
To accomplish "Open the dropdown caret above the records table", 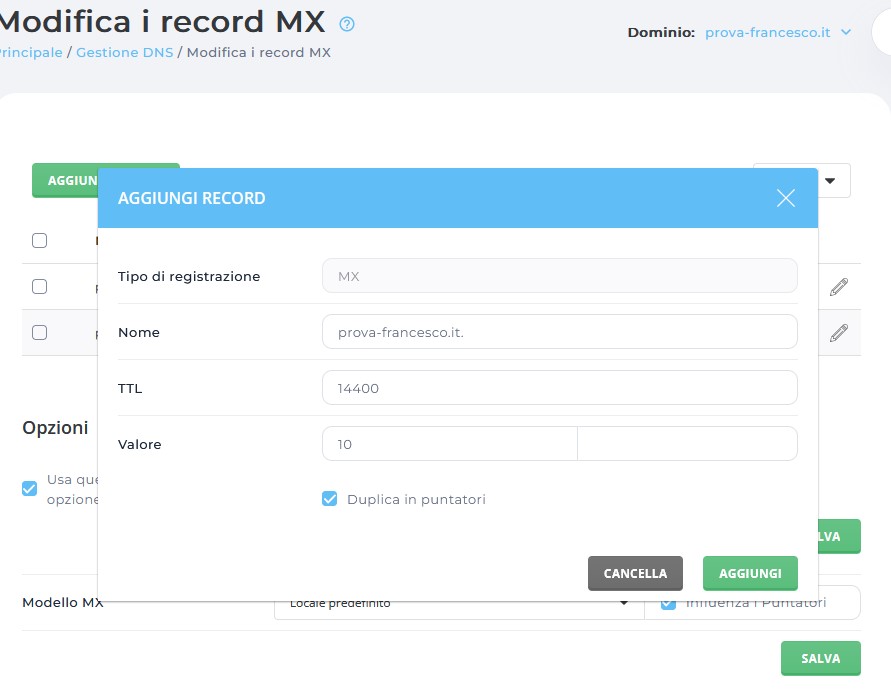I will 829,180.
